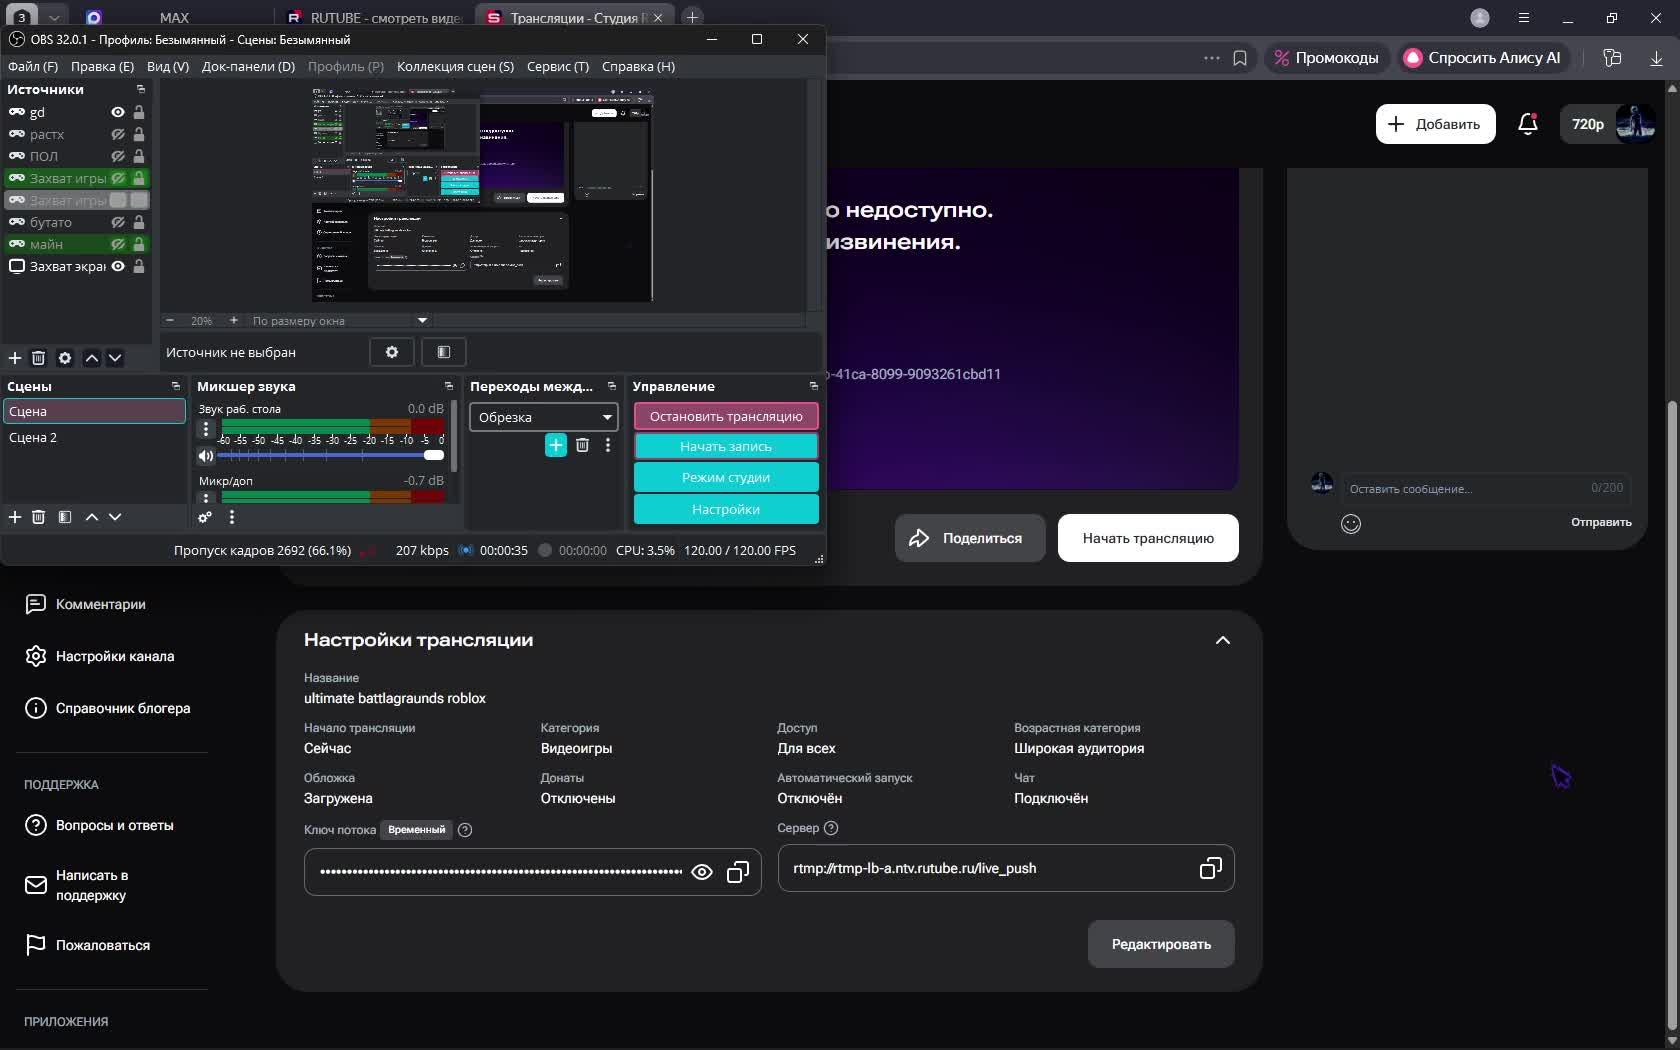
Task: Click Начать трансляцию on Rutube
Action: [x=1148, y=538]
